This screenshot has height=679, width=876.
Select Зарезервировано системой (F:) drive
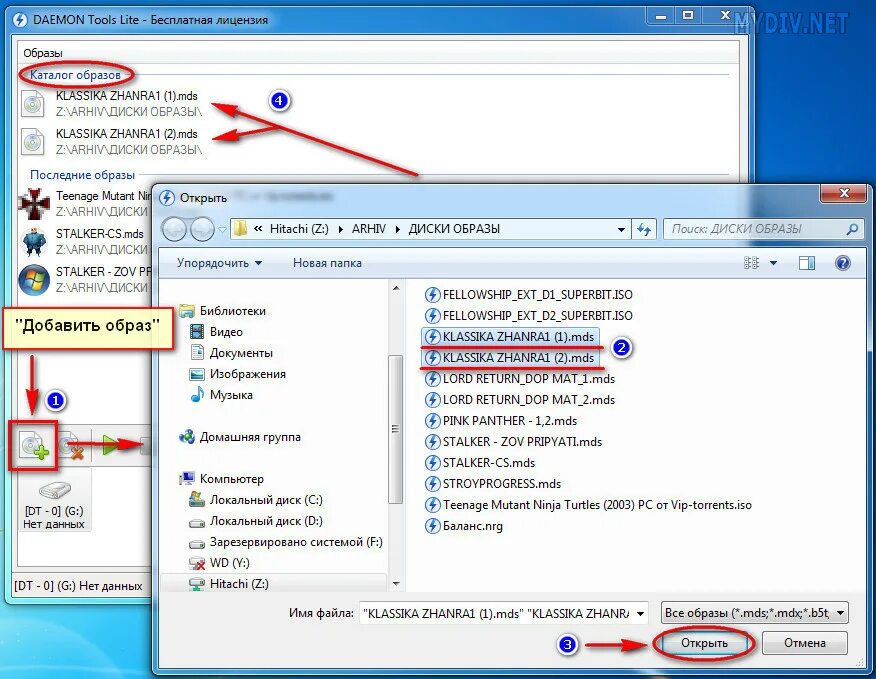(x=286, y=542)
